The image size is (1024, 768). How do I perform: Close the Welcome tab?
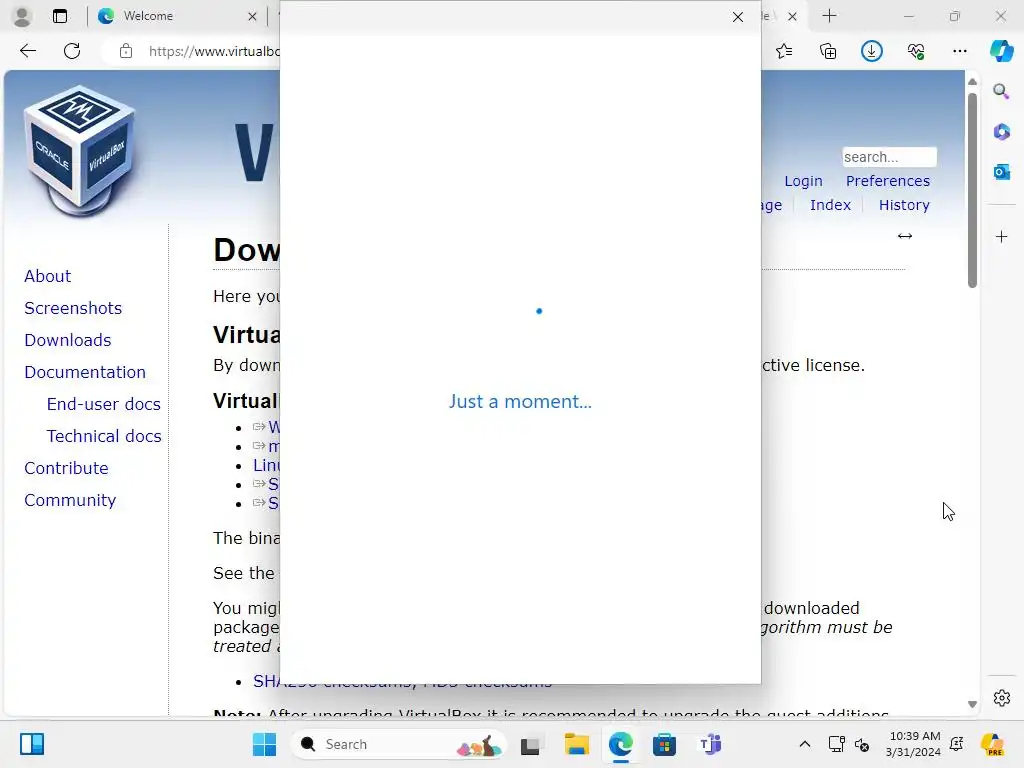(x=252, y=16)
